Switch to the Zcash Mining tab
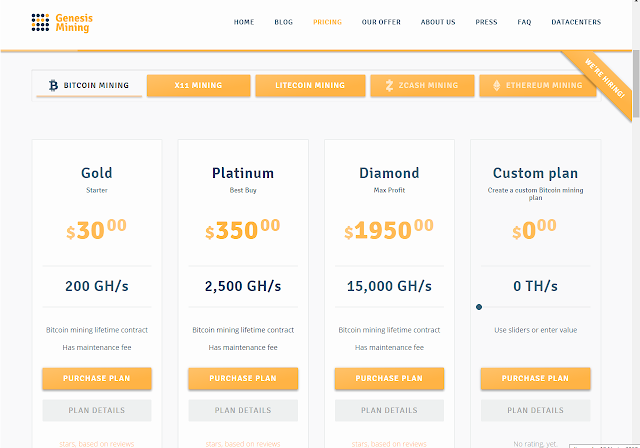Viewport: 640px width, 448px height. pos(422,85)
